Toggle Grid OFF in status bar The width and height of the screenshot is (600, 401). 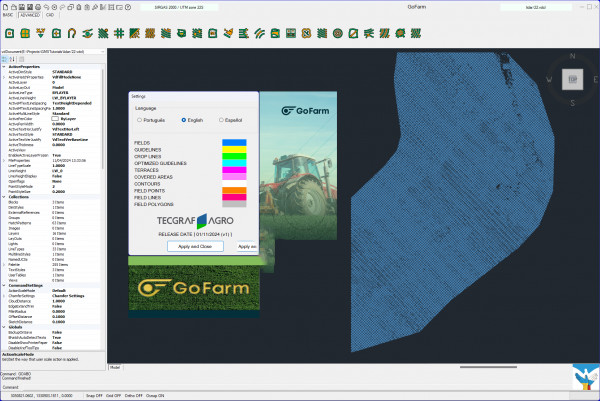click(x=113, y=396)
